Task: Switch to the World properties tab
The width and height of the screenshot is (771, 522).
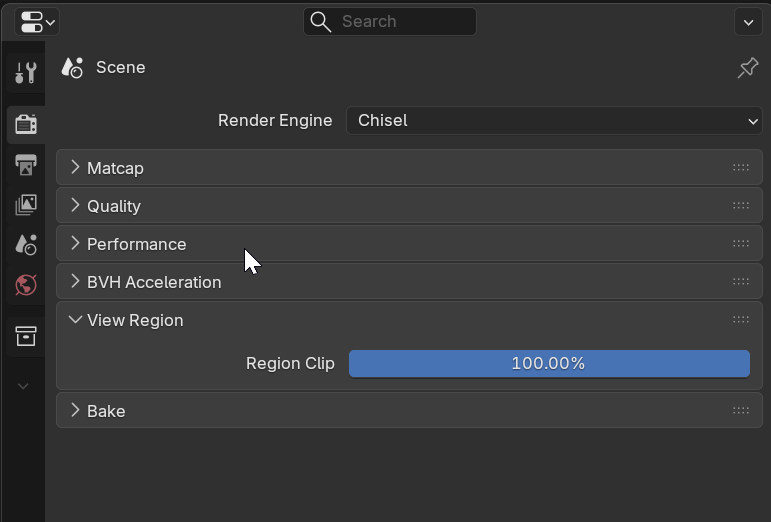Action: (26, 285)
